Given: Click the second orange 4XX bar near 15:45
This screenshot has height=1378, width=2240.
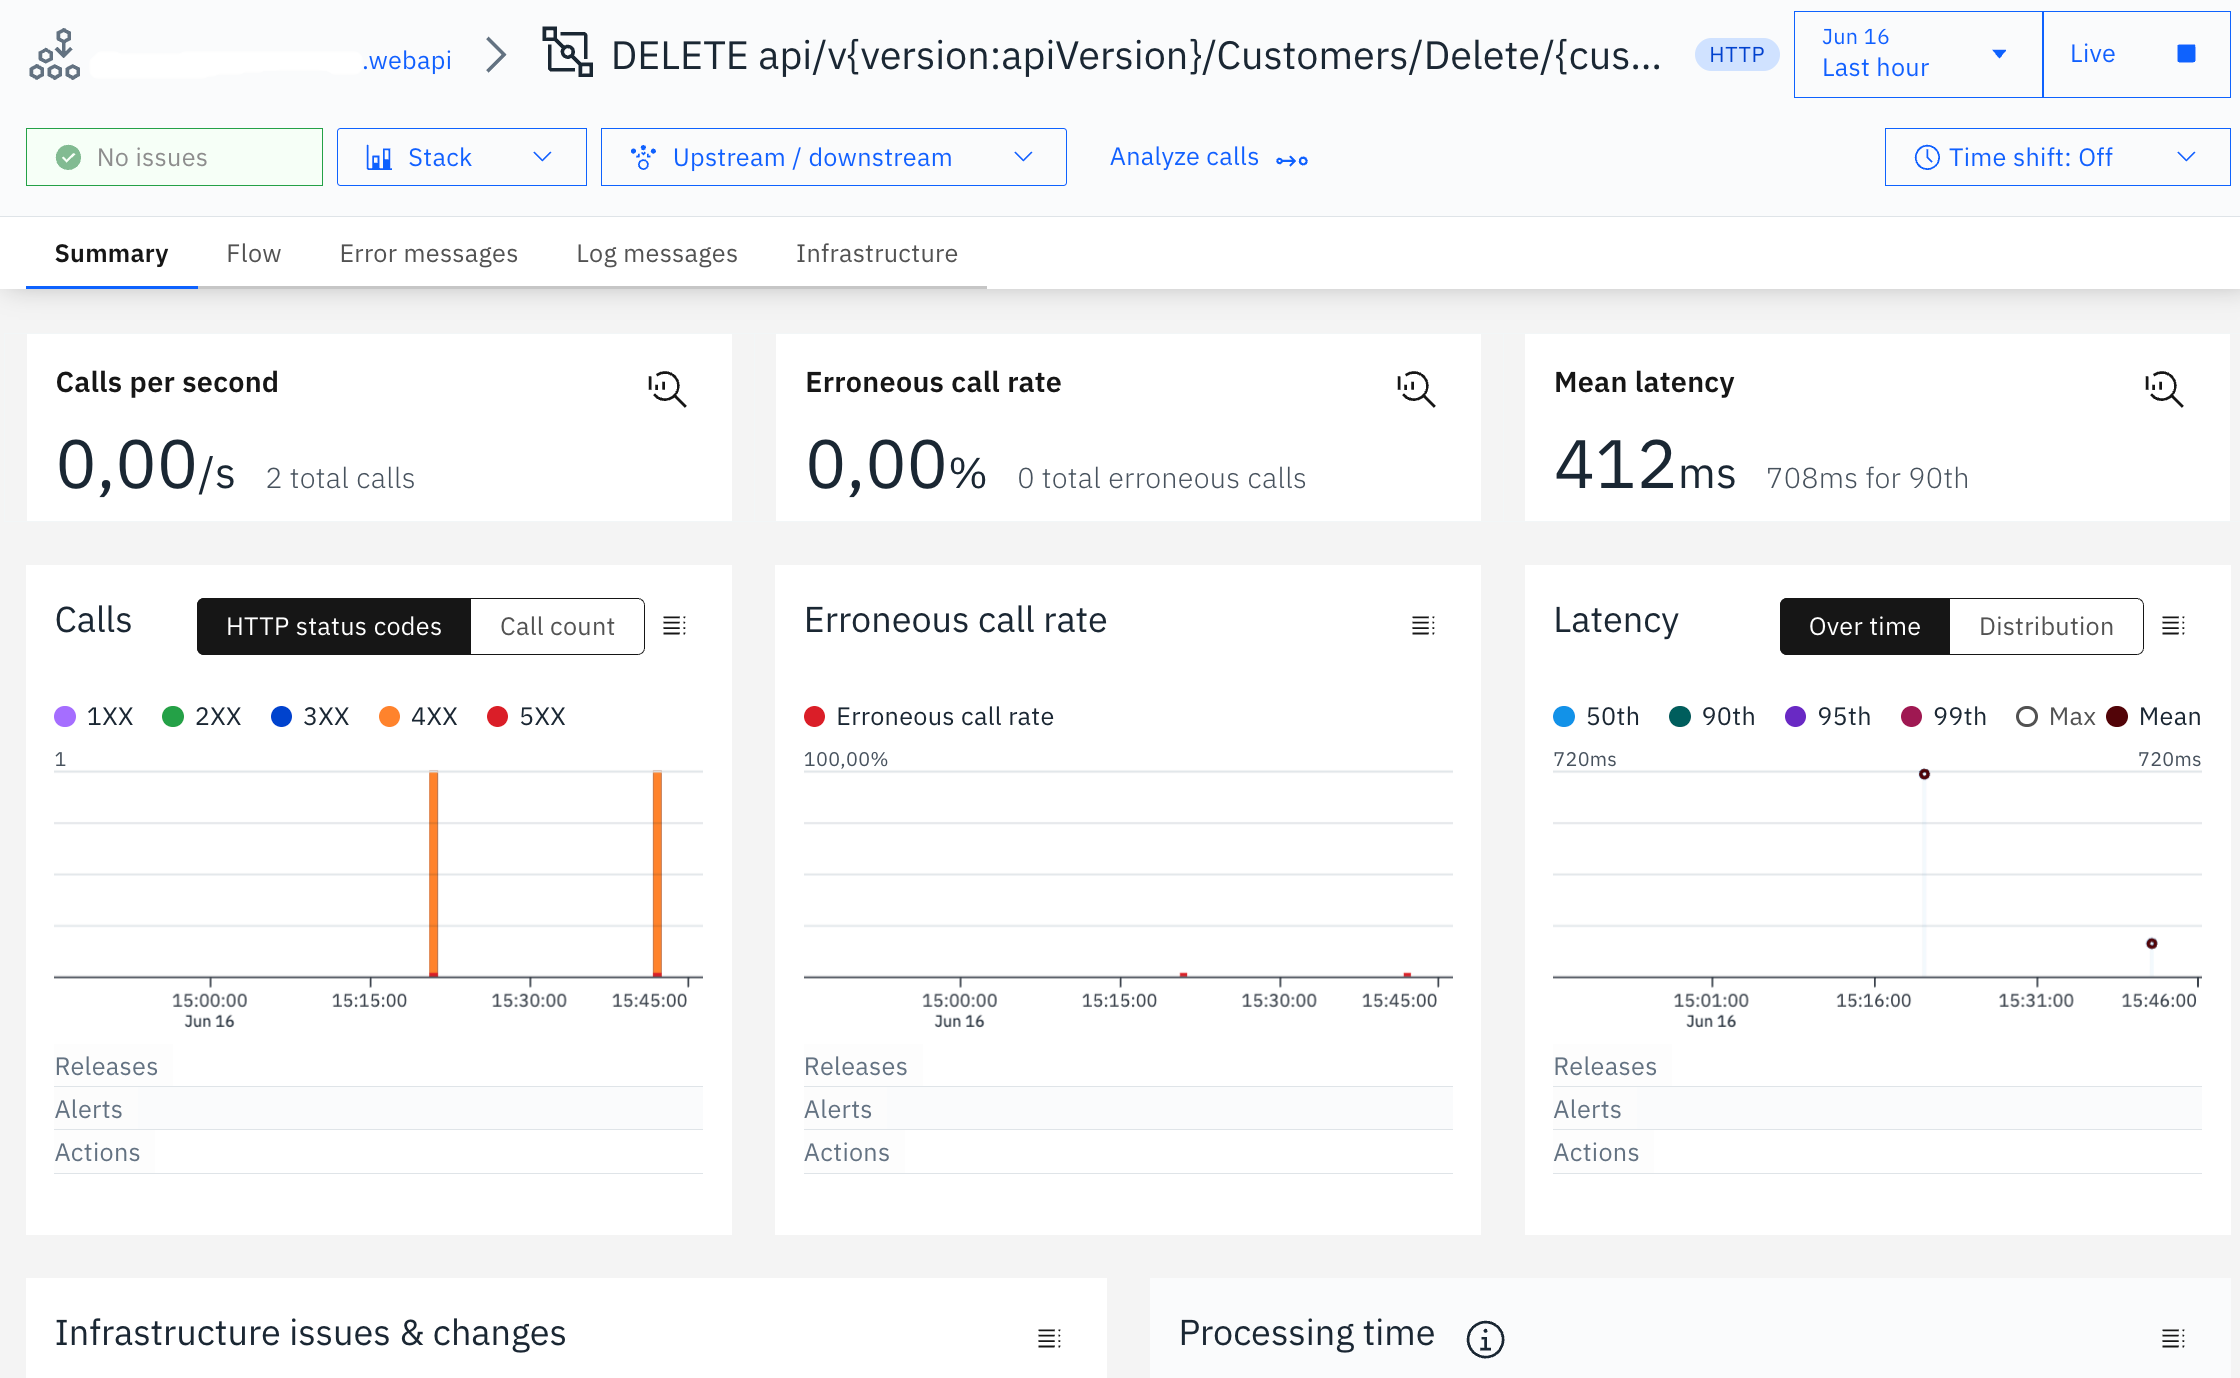Looking at the screenshot, I should 657,873.
